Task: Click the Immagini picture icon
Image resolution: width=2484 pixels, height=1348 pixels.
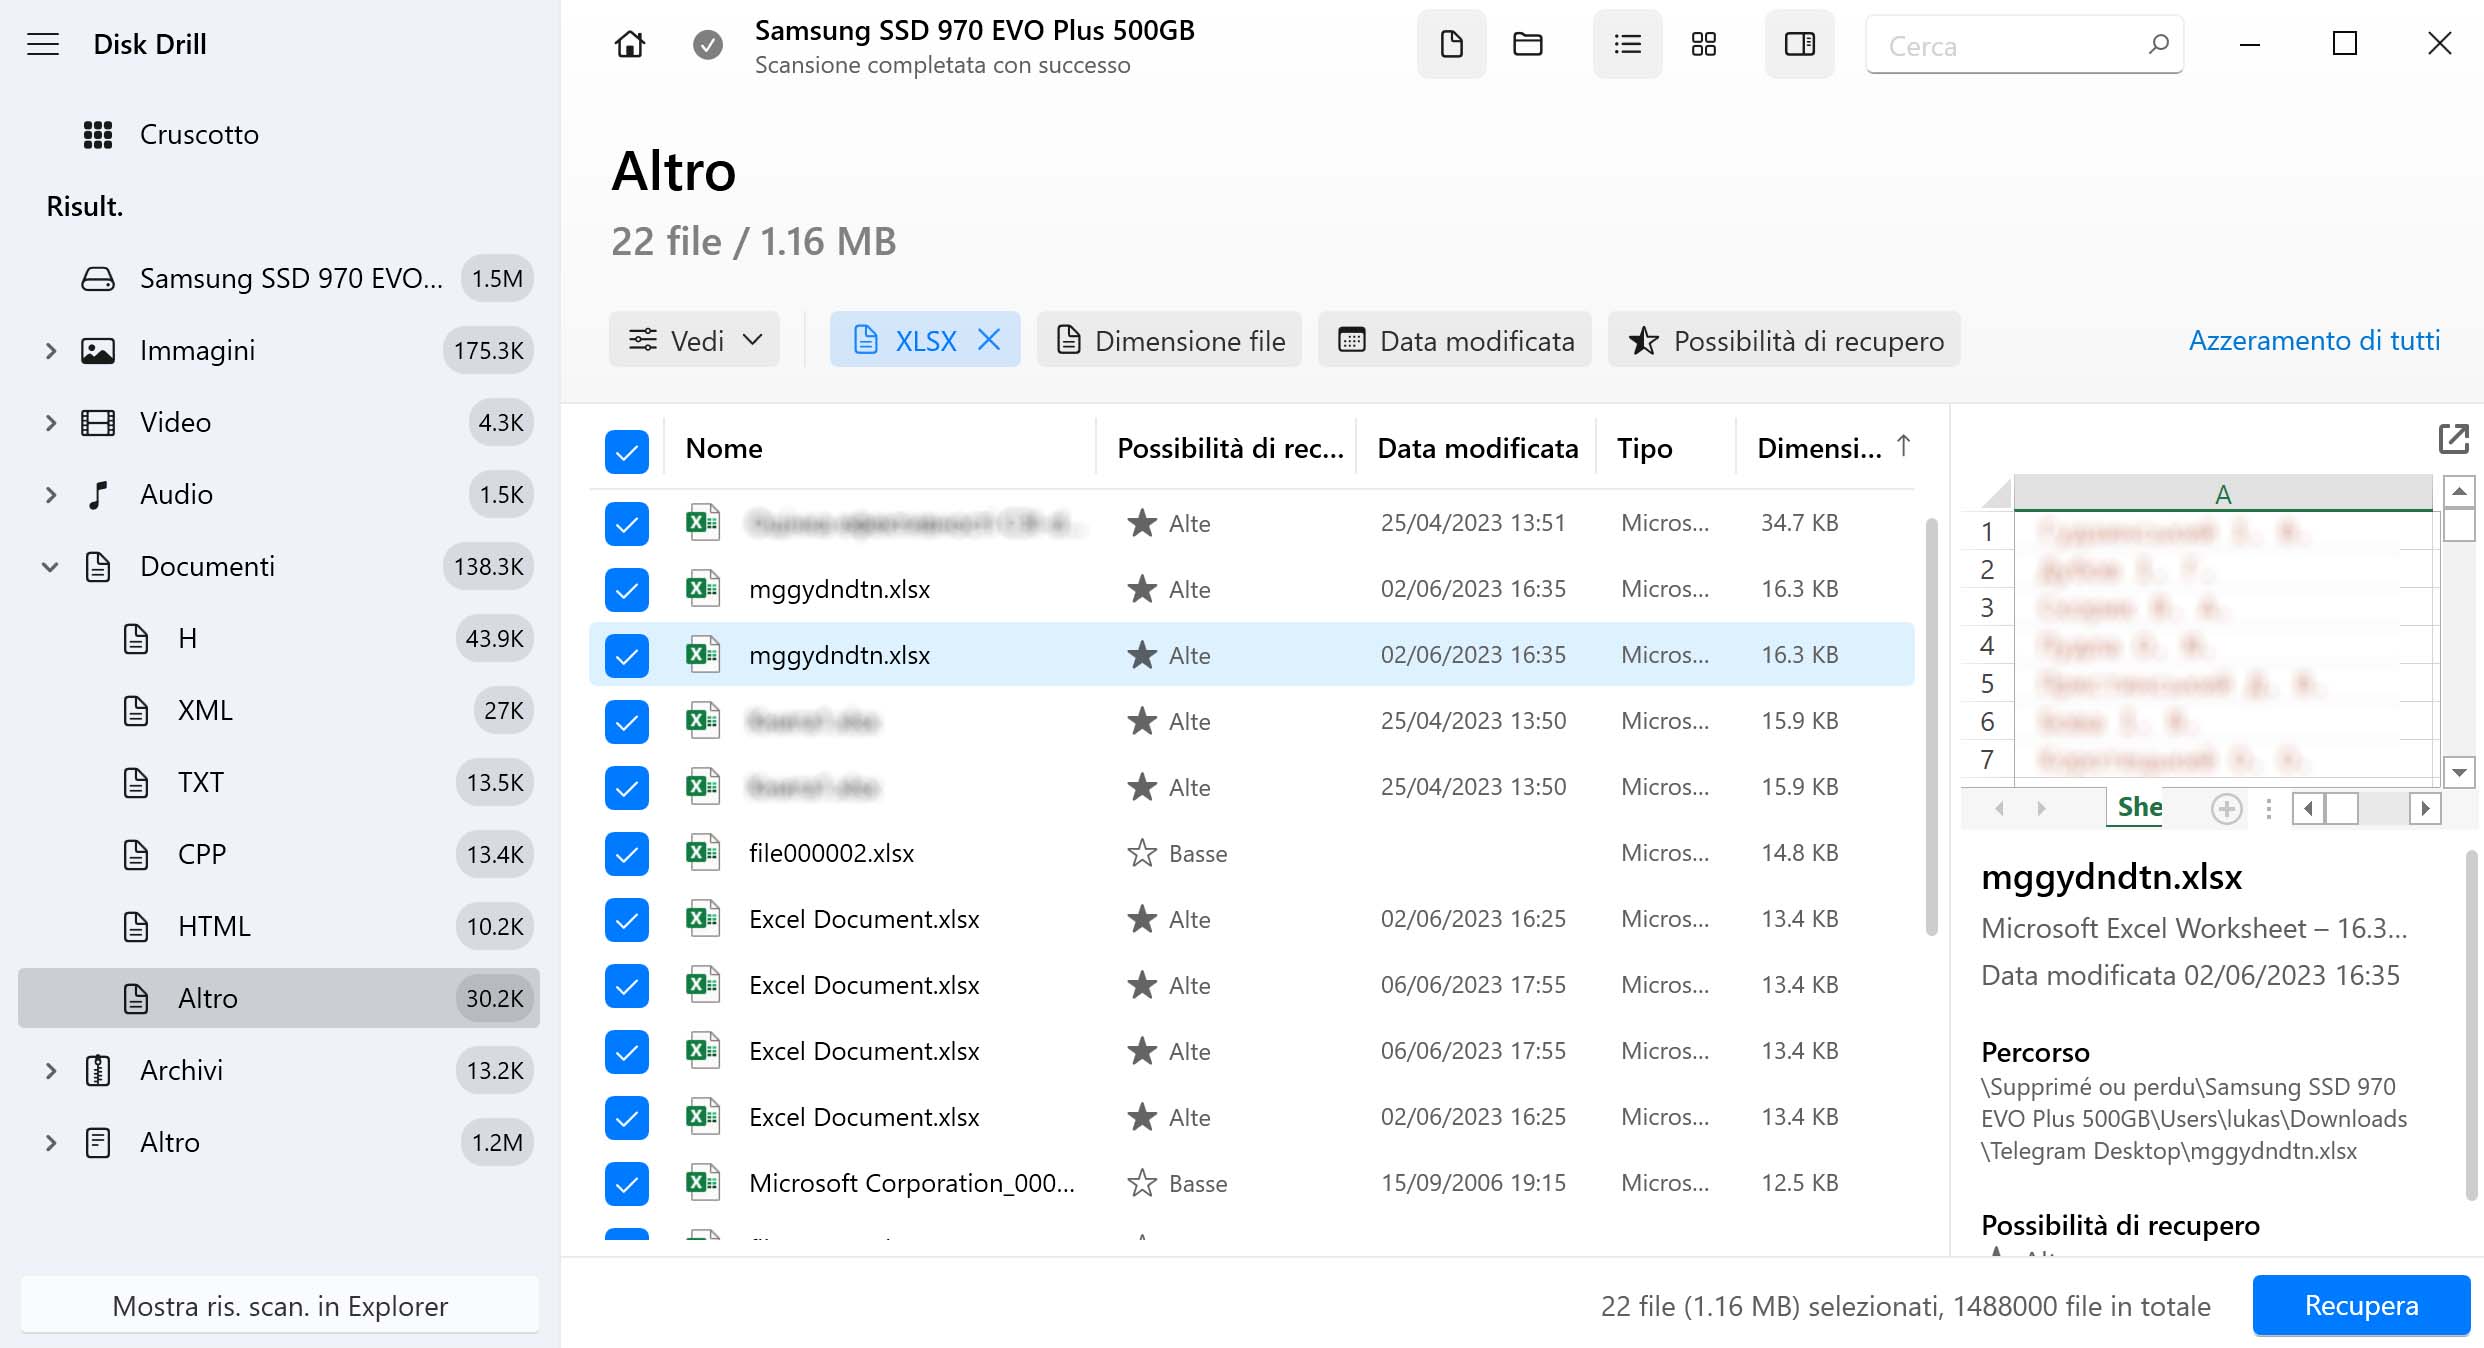Action: pyautogui.click(x=98, y=350)
